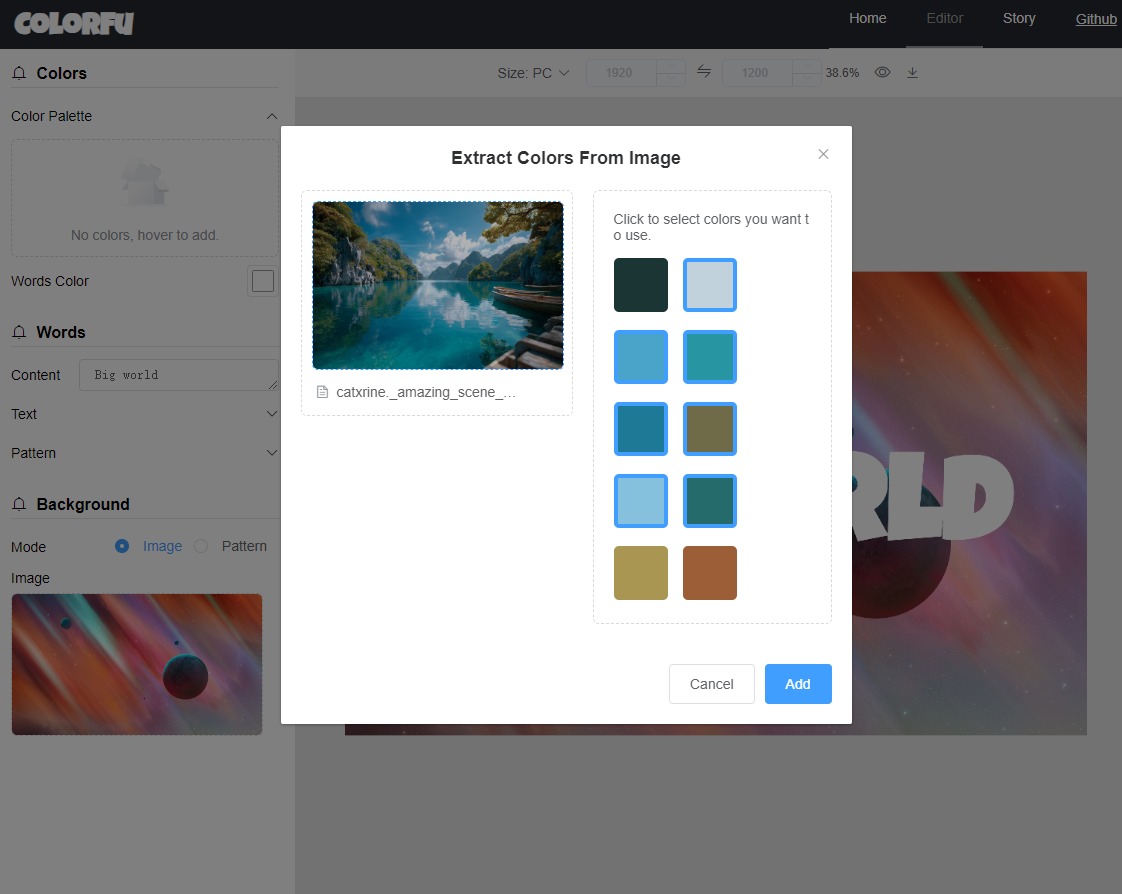The image size is (1122, 894).
Task: Deselect the deep ocean blue swatch
Action: tap(641, 429)
